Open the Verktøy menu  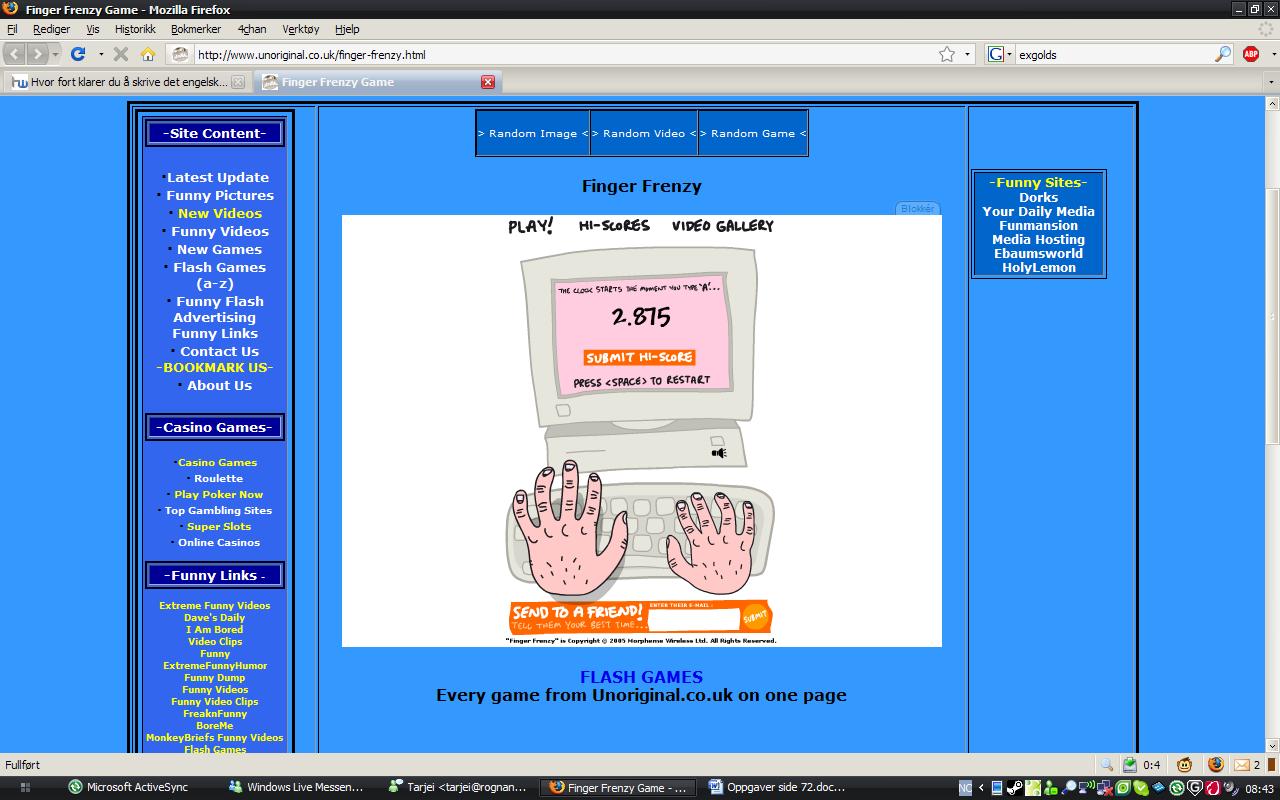tap(301, 29)
